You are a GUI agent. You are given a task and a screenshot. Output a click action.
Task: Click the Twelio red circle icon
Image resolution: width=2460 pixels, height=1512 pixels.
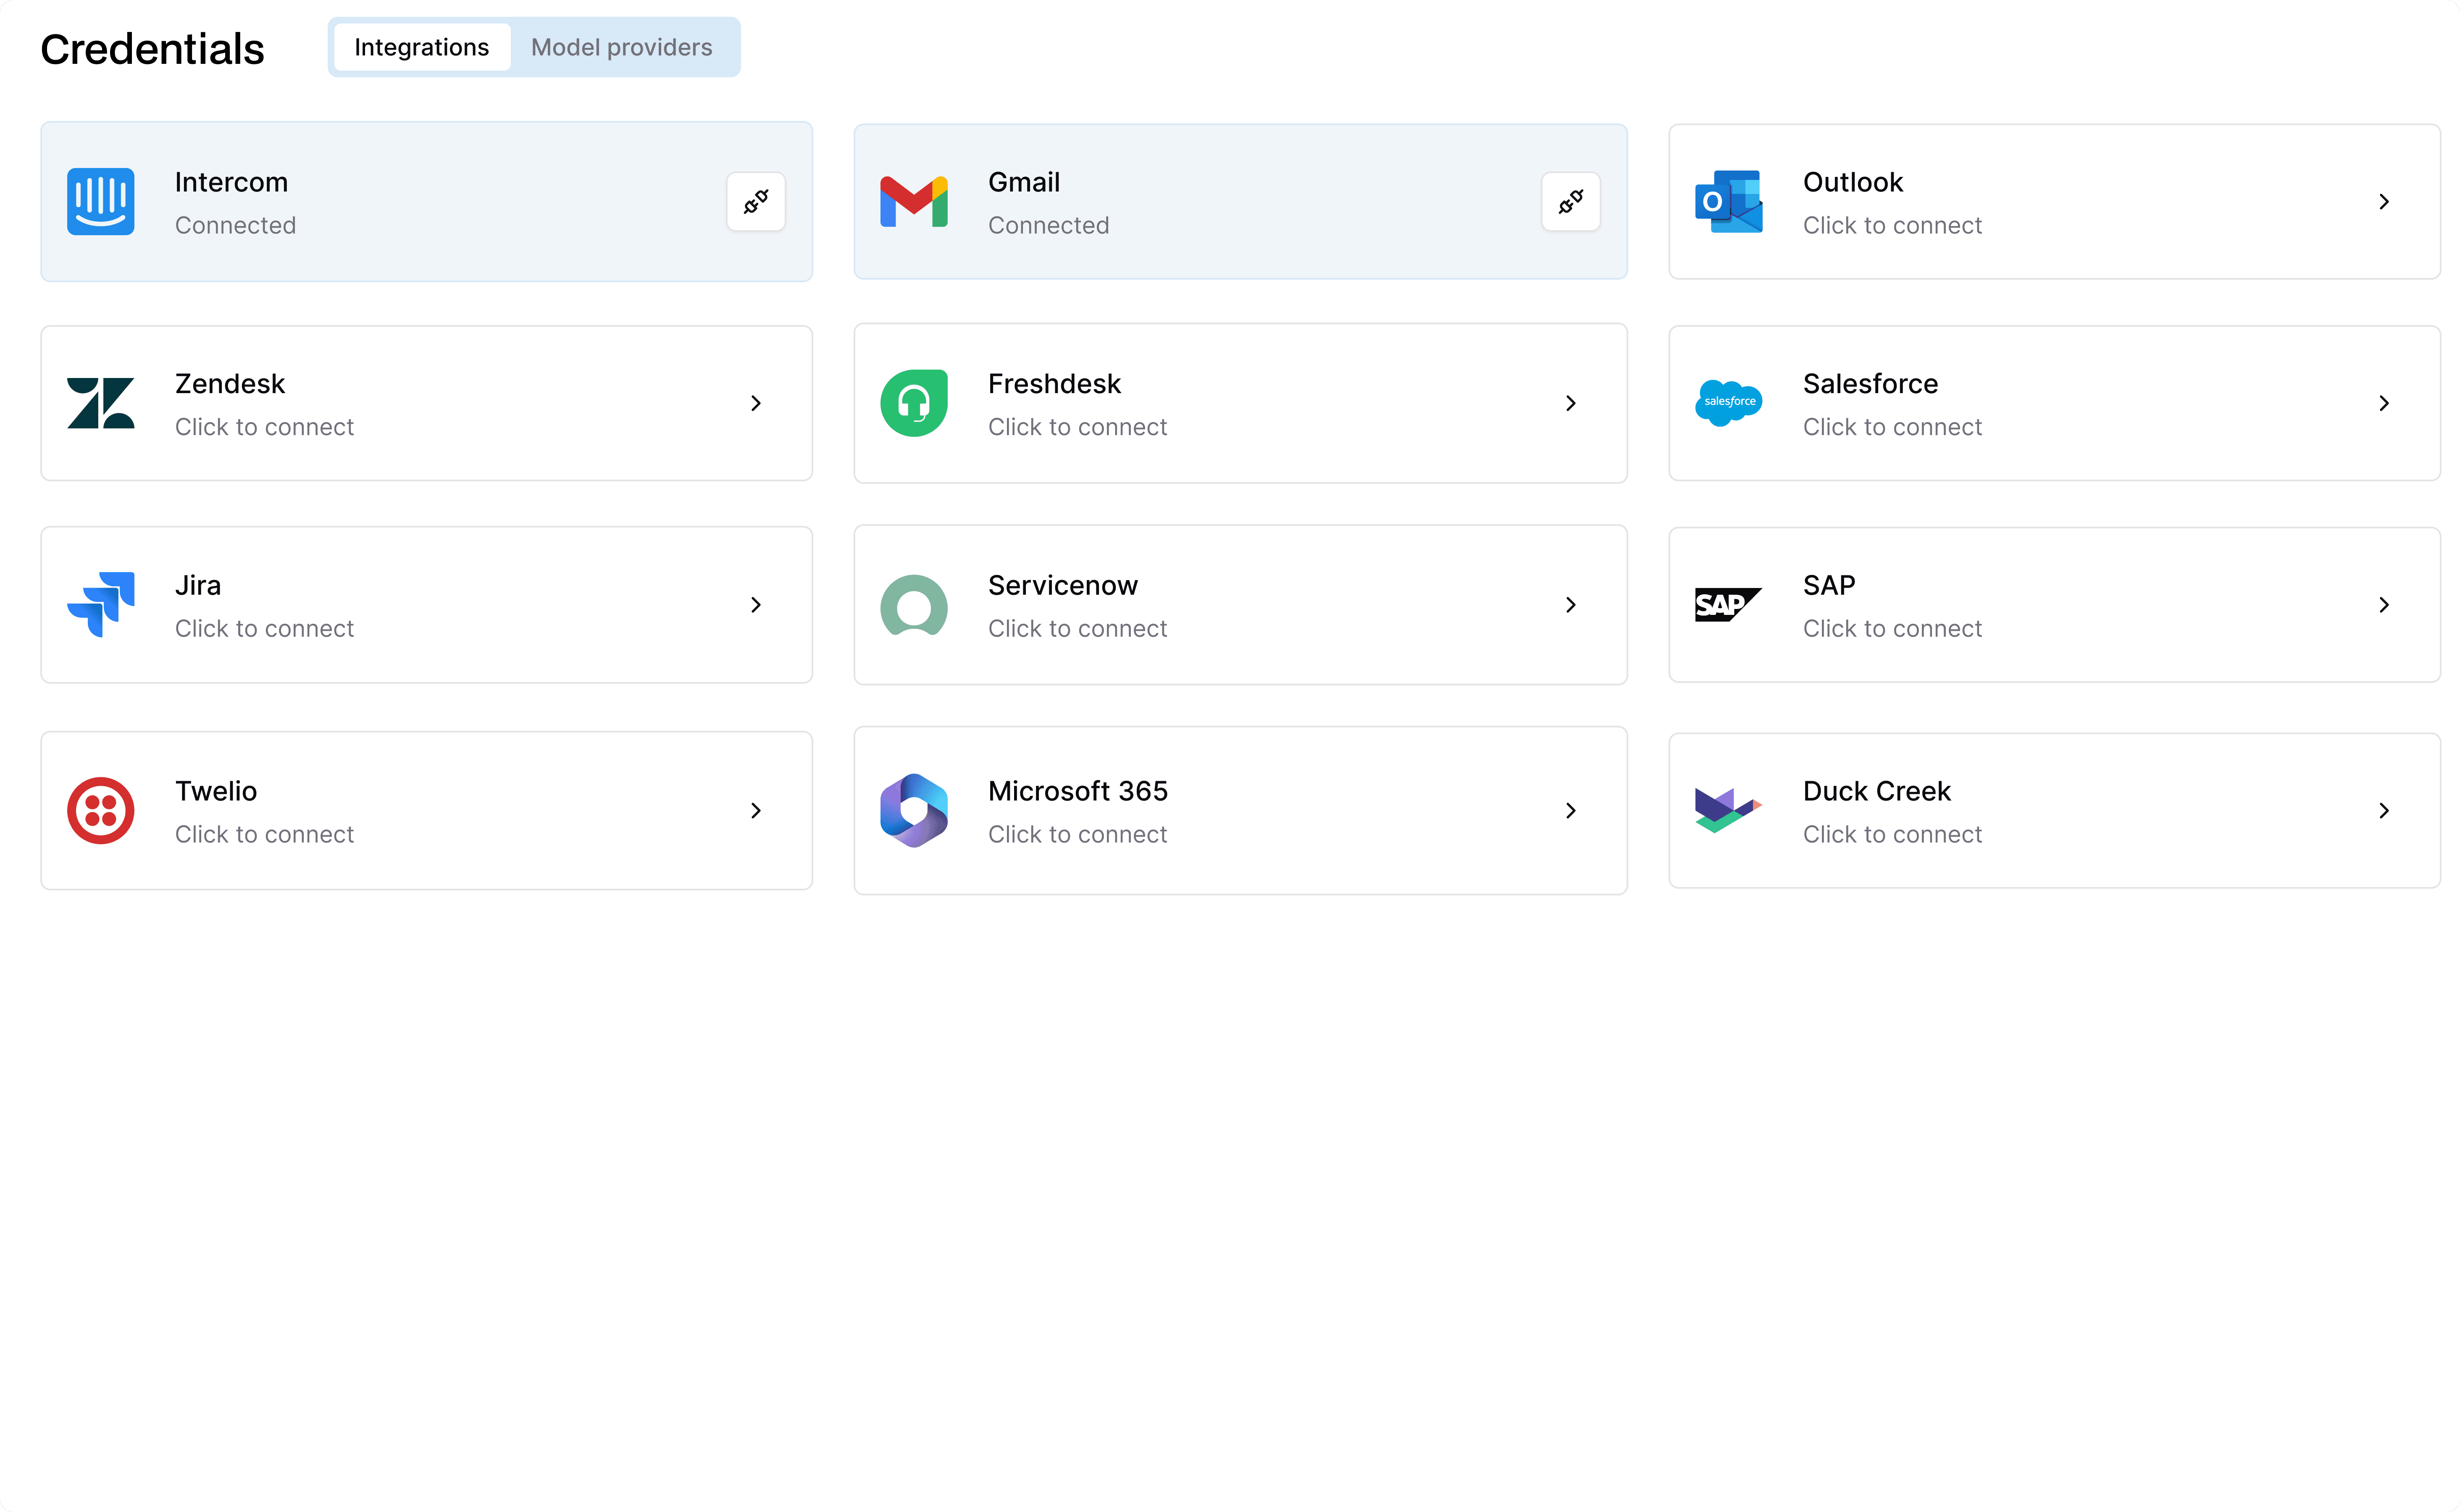100,810
